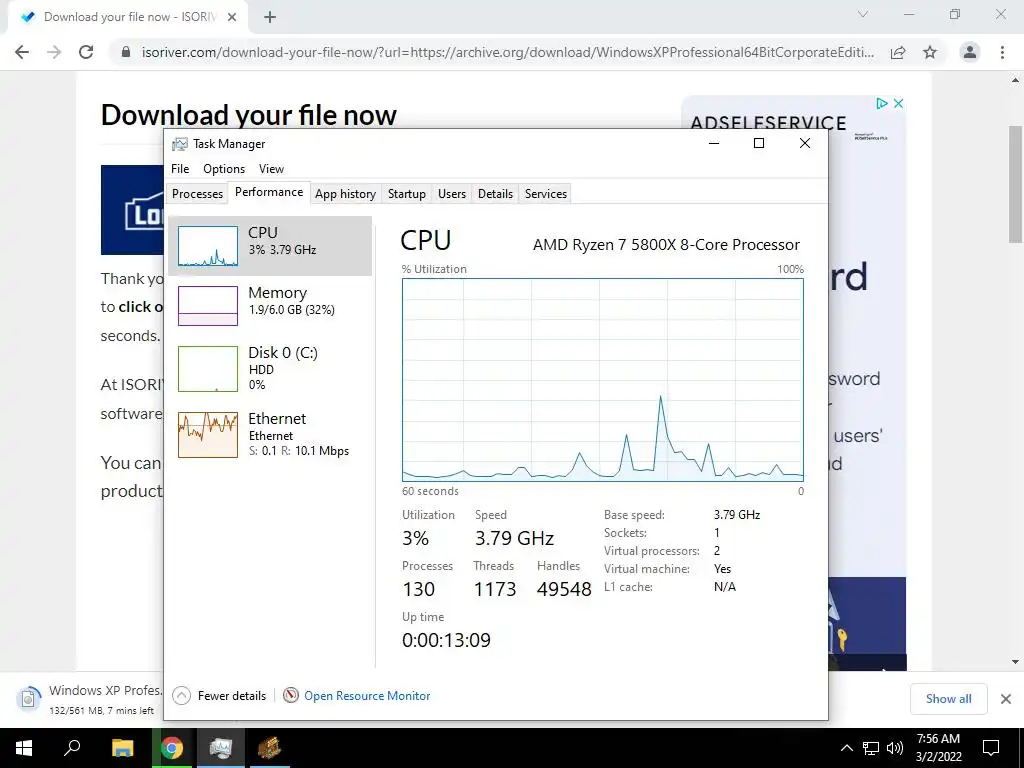Screen dimensions: 1024x768
Task: Click the up time value 0:00:13:09
Action: (x=446, y=640)
